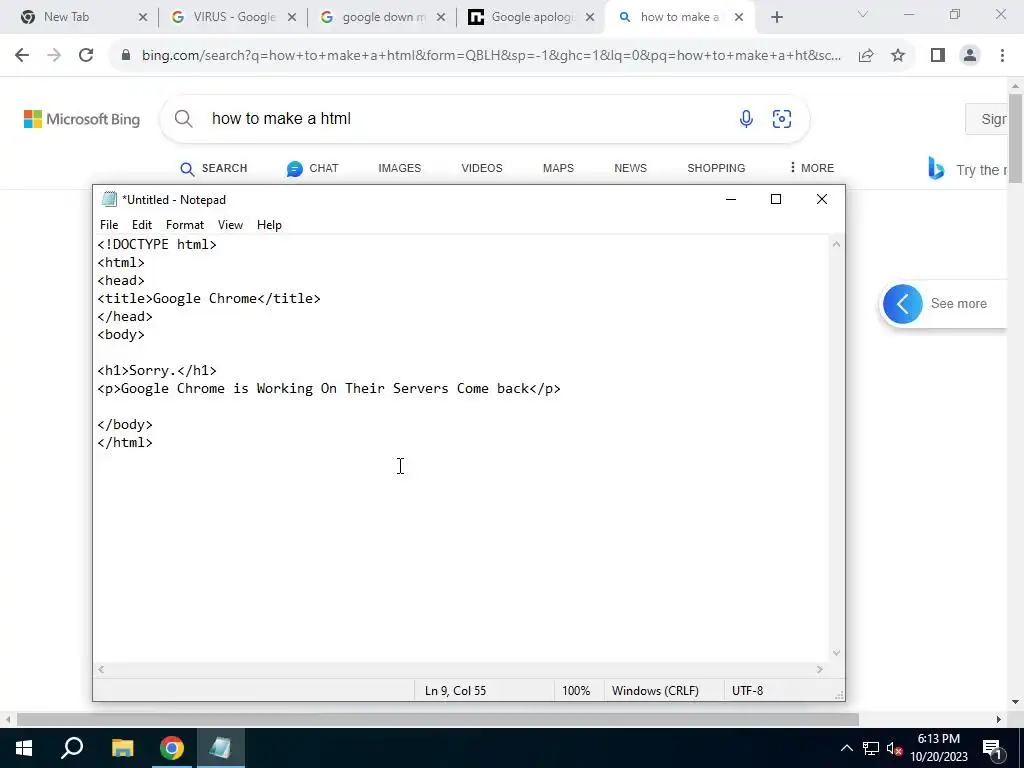1024x768 pixels.
Task: Select Bing SEARCH tab
Action: point(214,168)
